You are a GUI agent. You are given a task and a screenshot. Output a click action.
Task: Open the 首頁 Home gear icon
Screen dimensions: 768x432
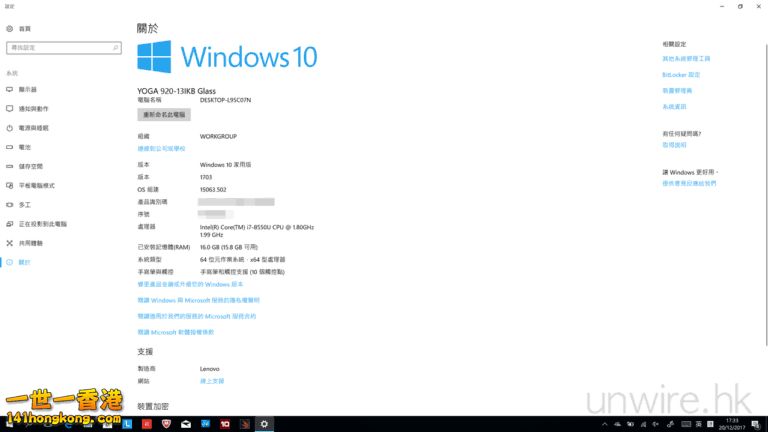9,29
